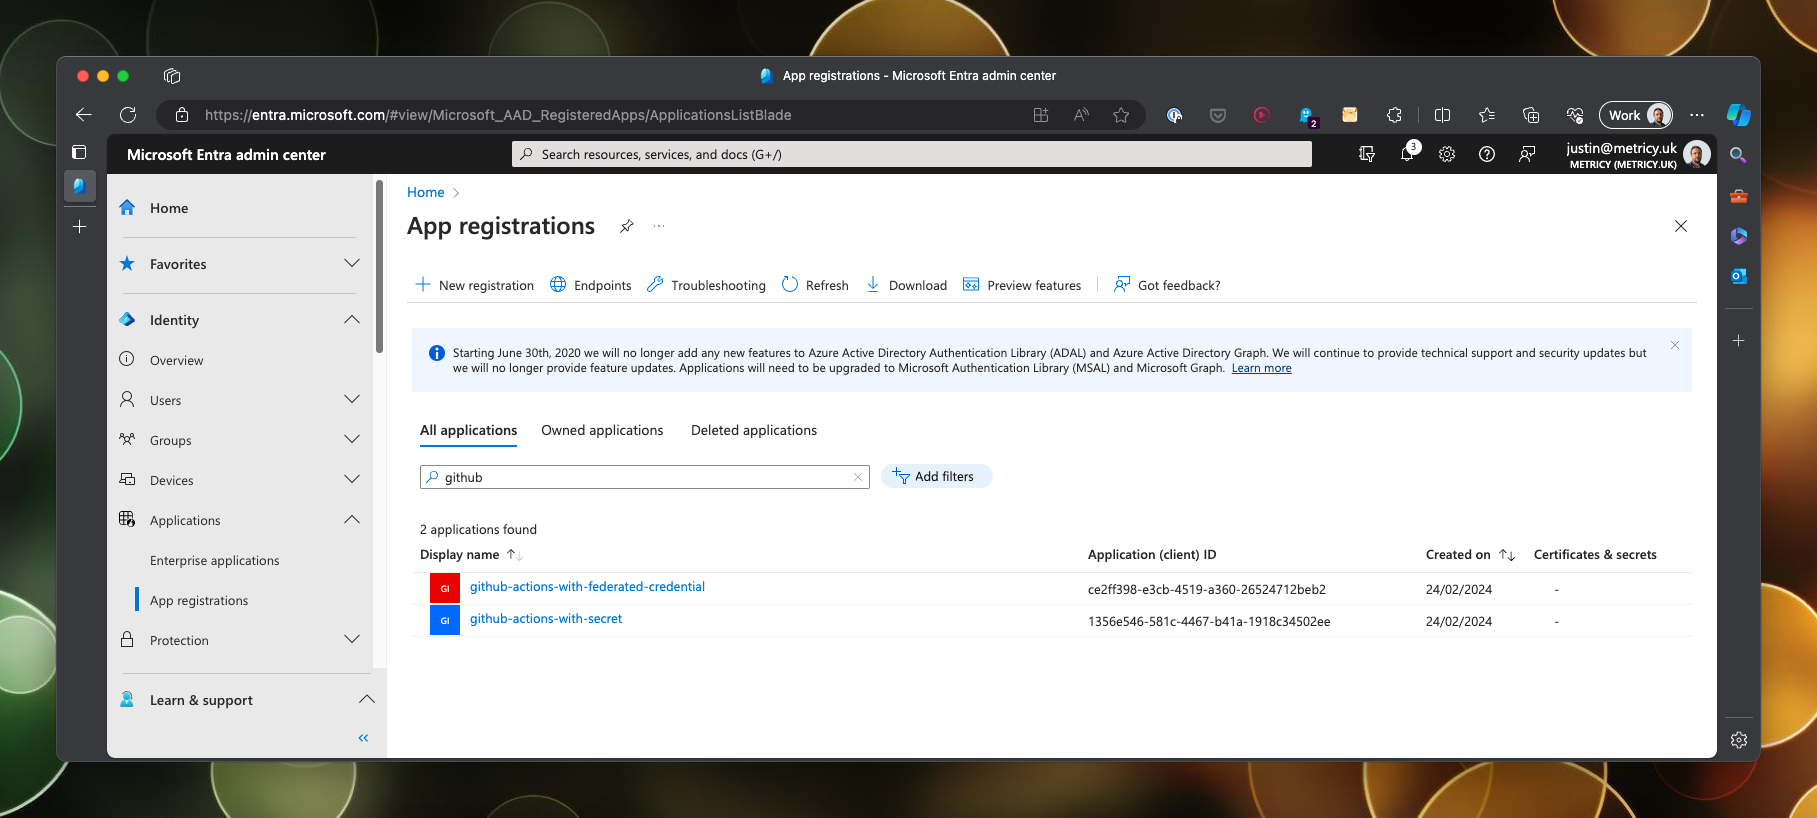The image size is (1817, 818).
Task: Toggle split screen icon in browser toolbar
Action: click(1442, 115)
